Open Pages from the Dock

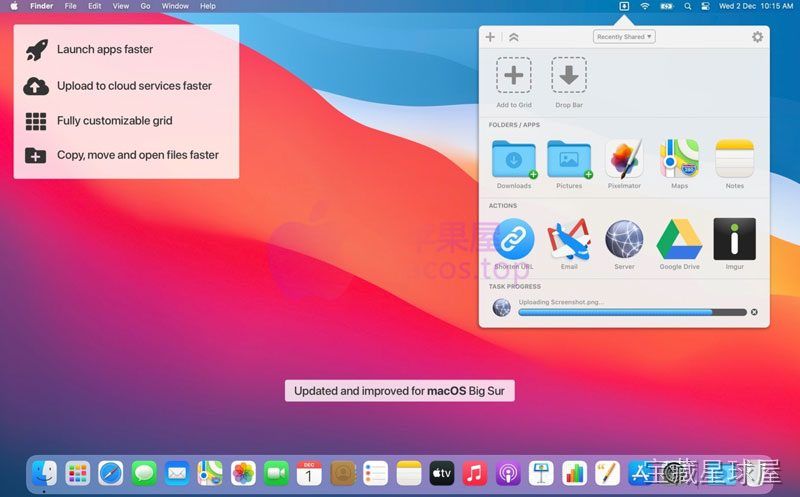tap(608, 473)
